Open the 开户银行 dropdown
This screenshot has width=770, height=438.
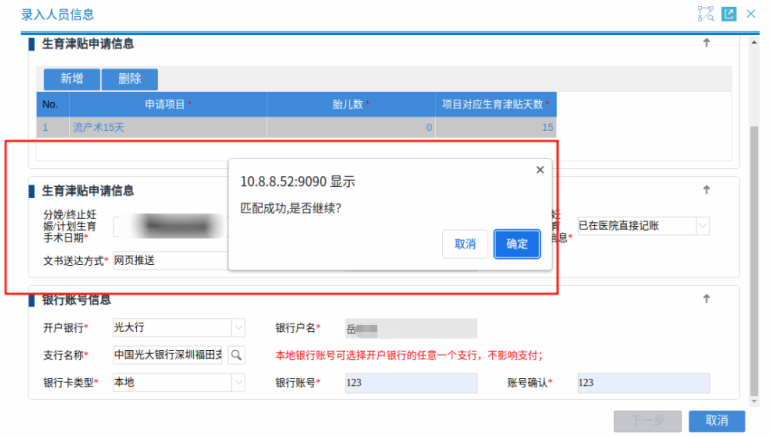238,327
